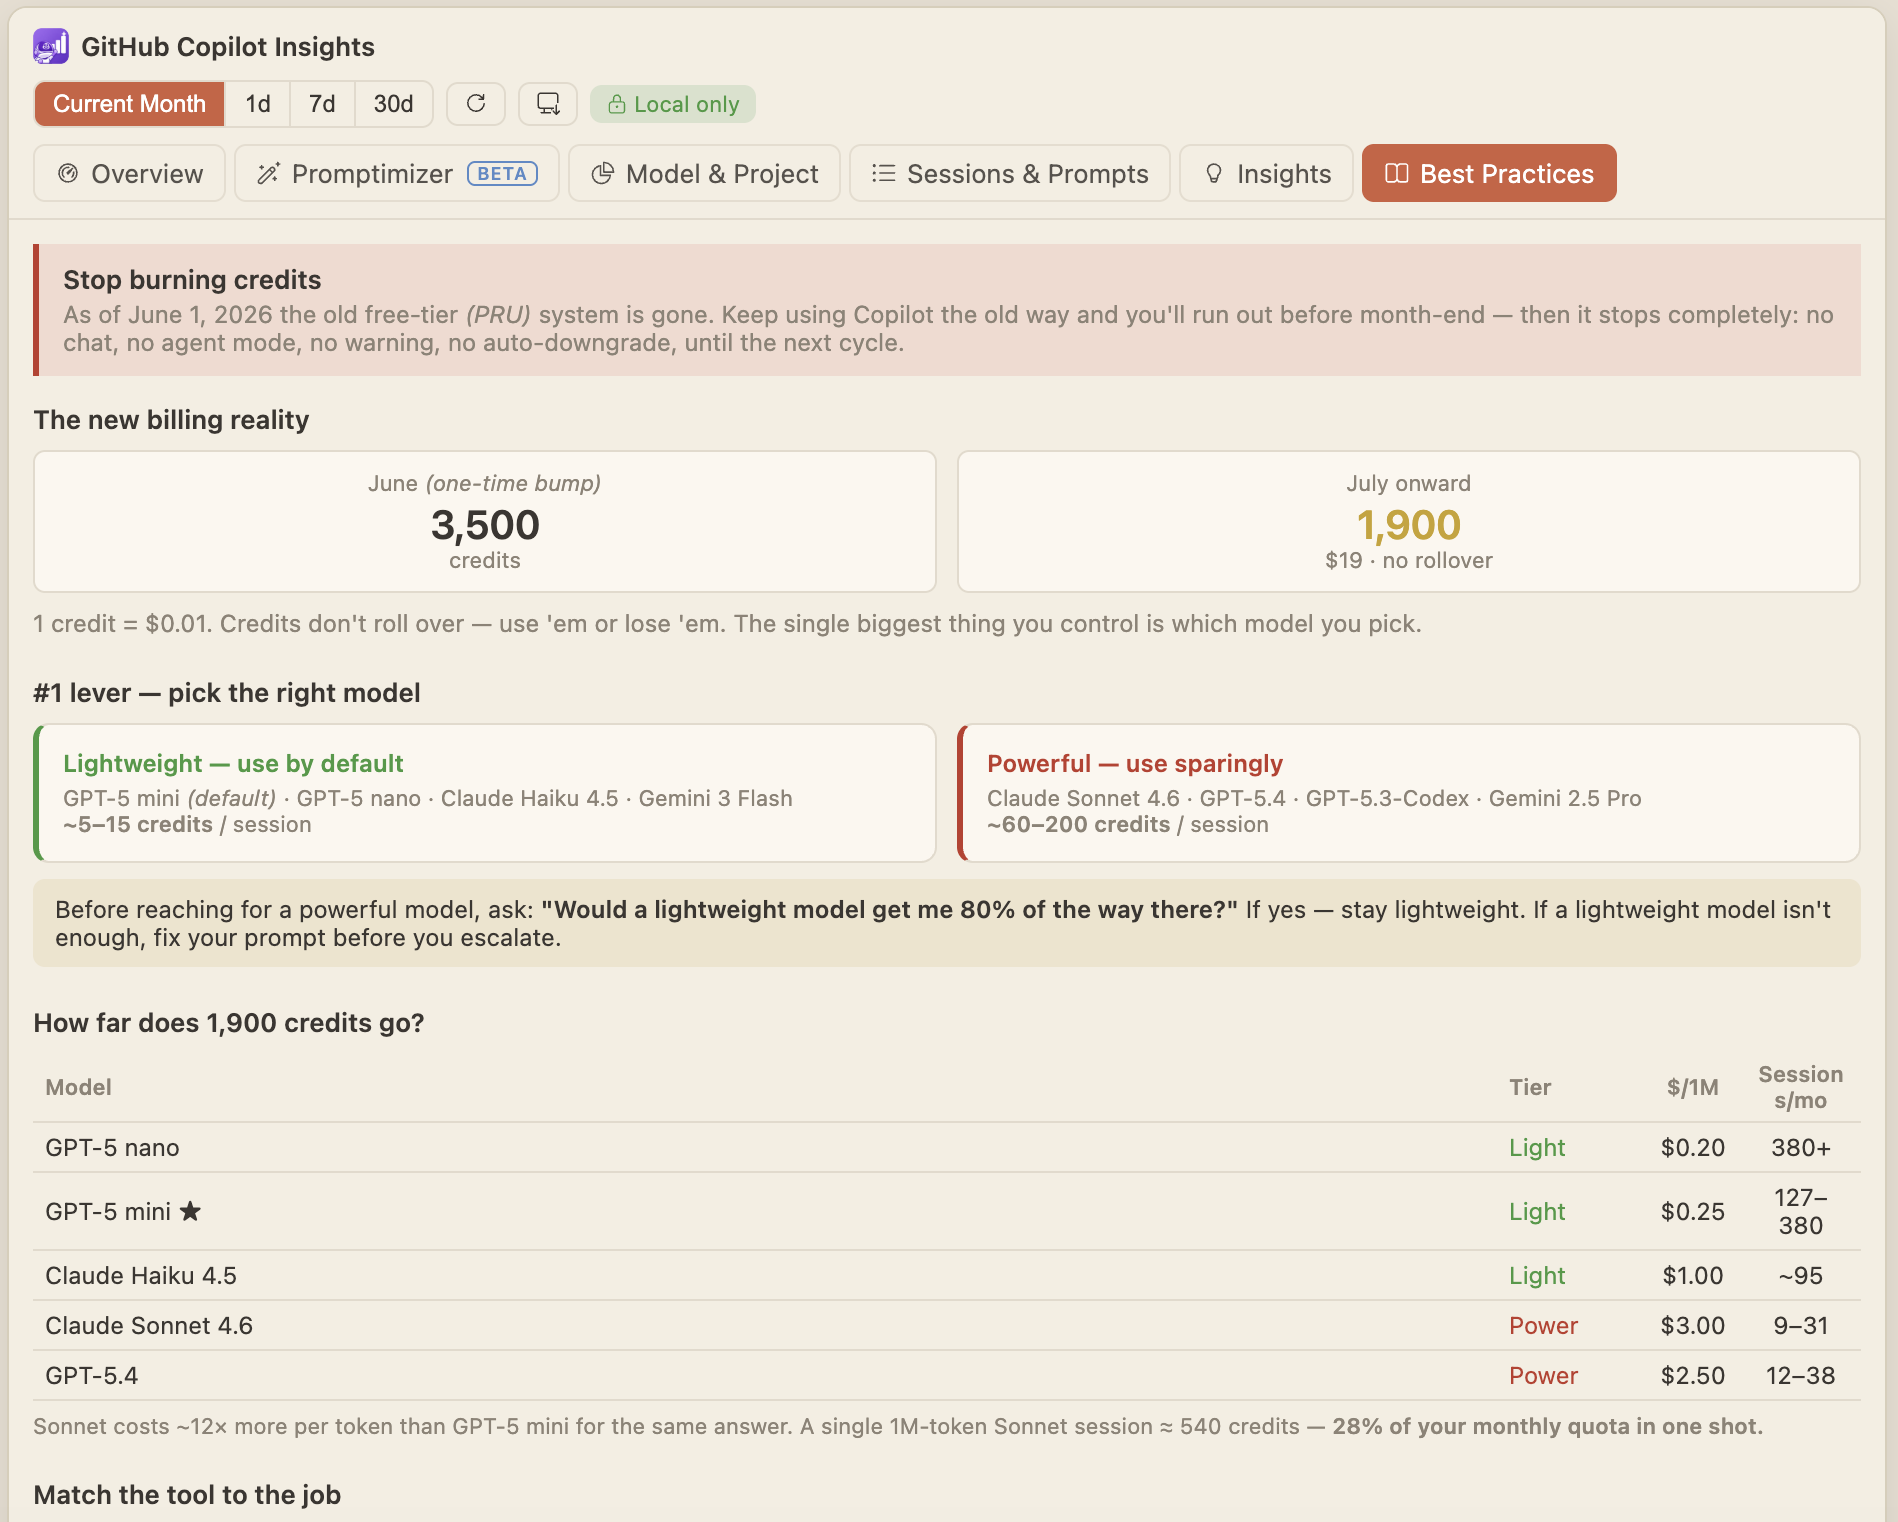Select the 1d time range
The height and width of the screenshot is (1522, 1898).
click(258, 104)
